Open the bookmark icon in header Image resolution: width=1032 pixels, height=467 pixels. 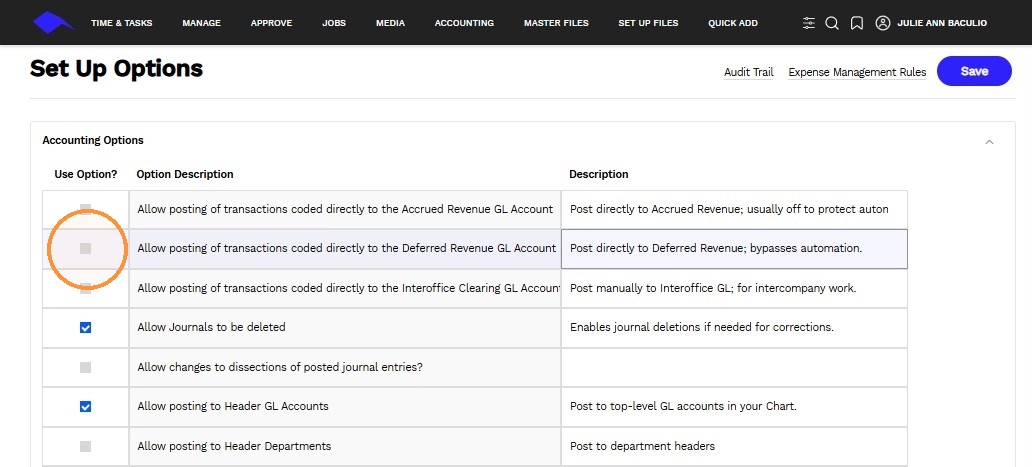coord(856,23)
